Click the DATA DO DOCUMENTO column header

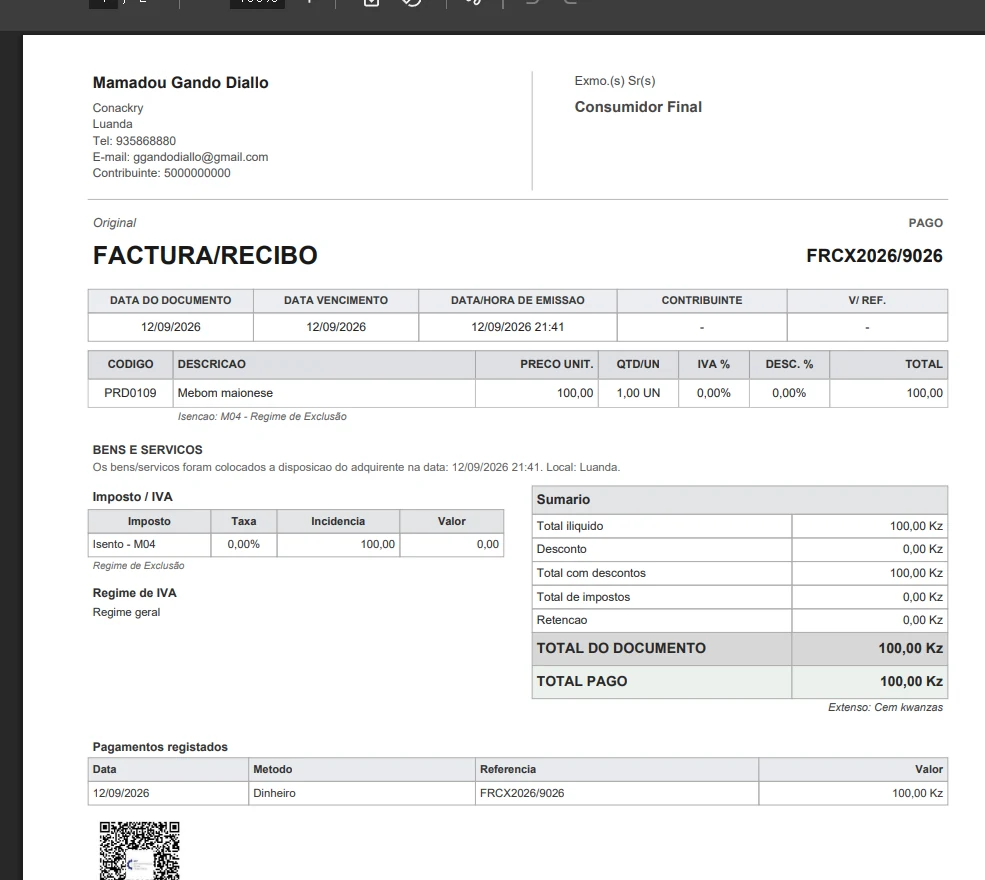171,300
